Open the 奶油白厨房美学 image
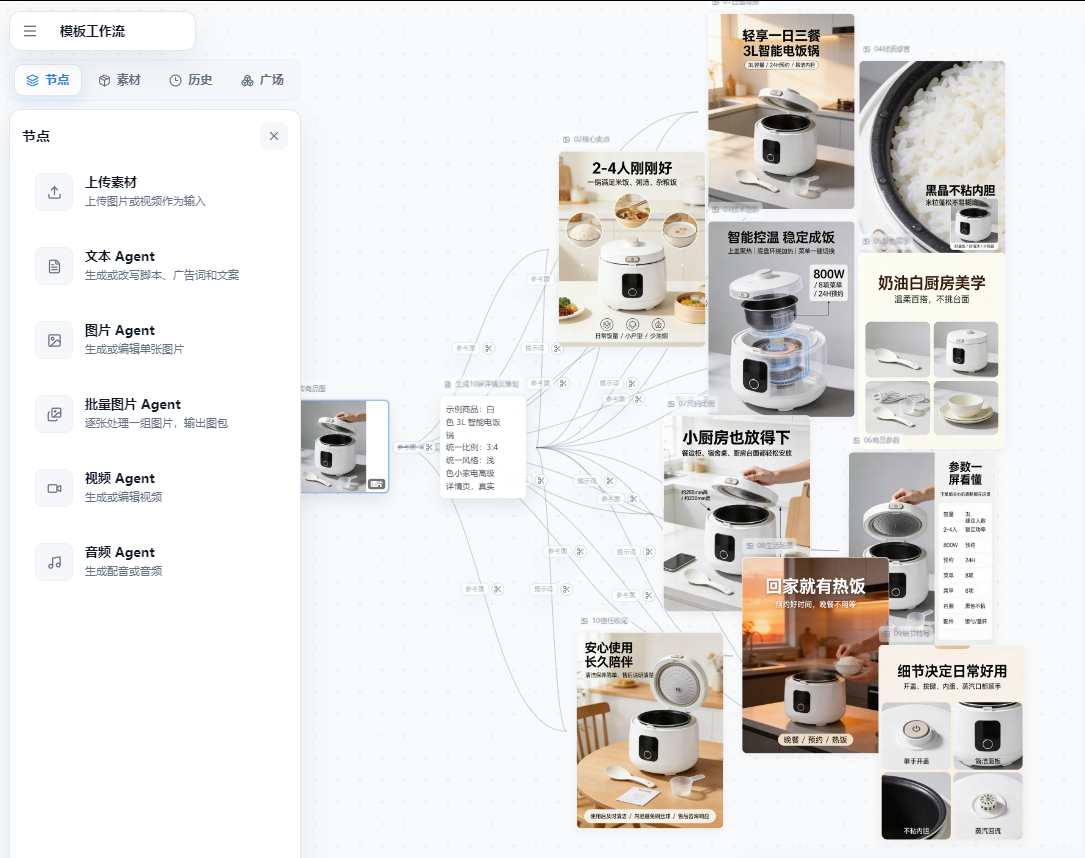1085x858 pixels. tap(931, 351)
